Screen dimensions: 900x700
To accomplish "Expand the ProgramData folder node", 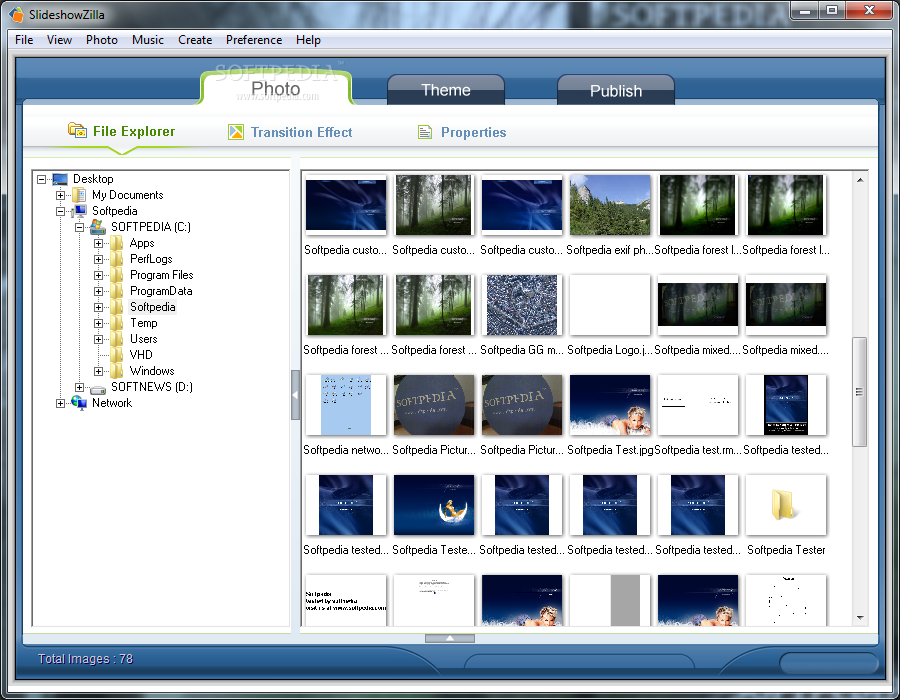I will click(98, 291).
